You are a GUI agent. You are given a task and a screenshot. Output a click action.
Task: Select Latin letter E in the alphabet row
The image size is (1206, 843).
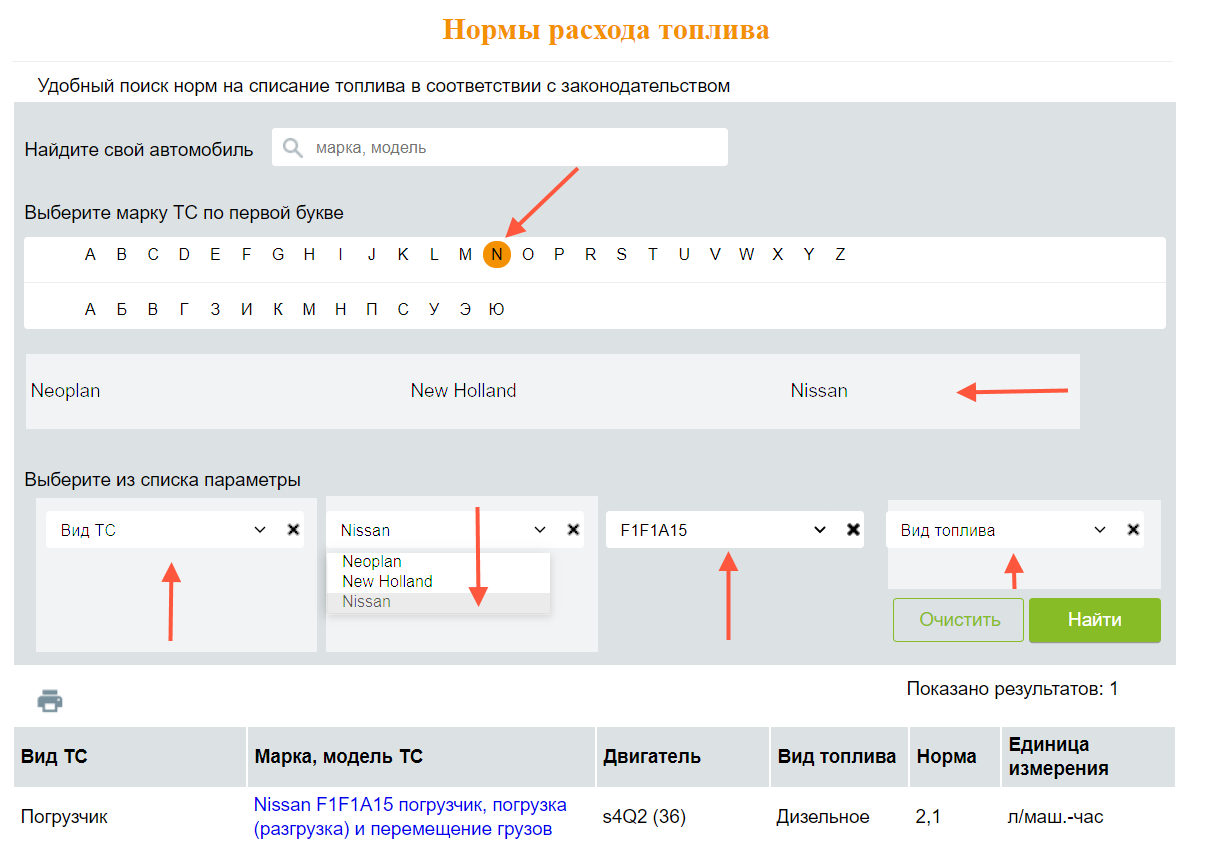(x=215, y=255)
